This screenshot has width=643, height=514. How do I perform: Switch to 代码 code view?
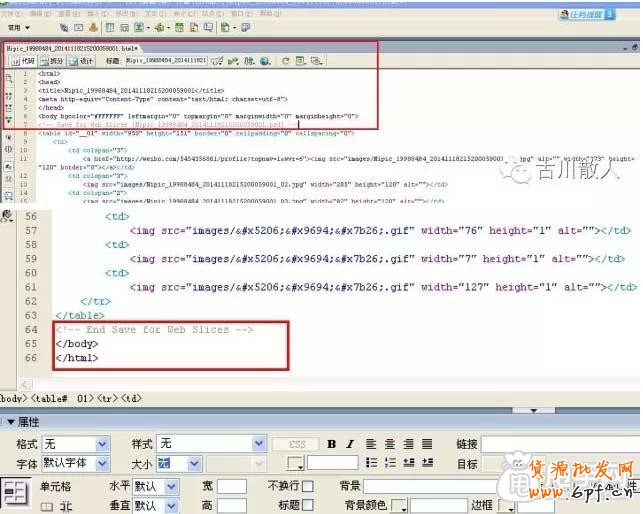(23, 61)
